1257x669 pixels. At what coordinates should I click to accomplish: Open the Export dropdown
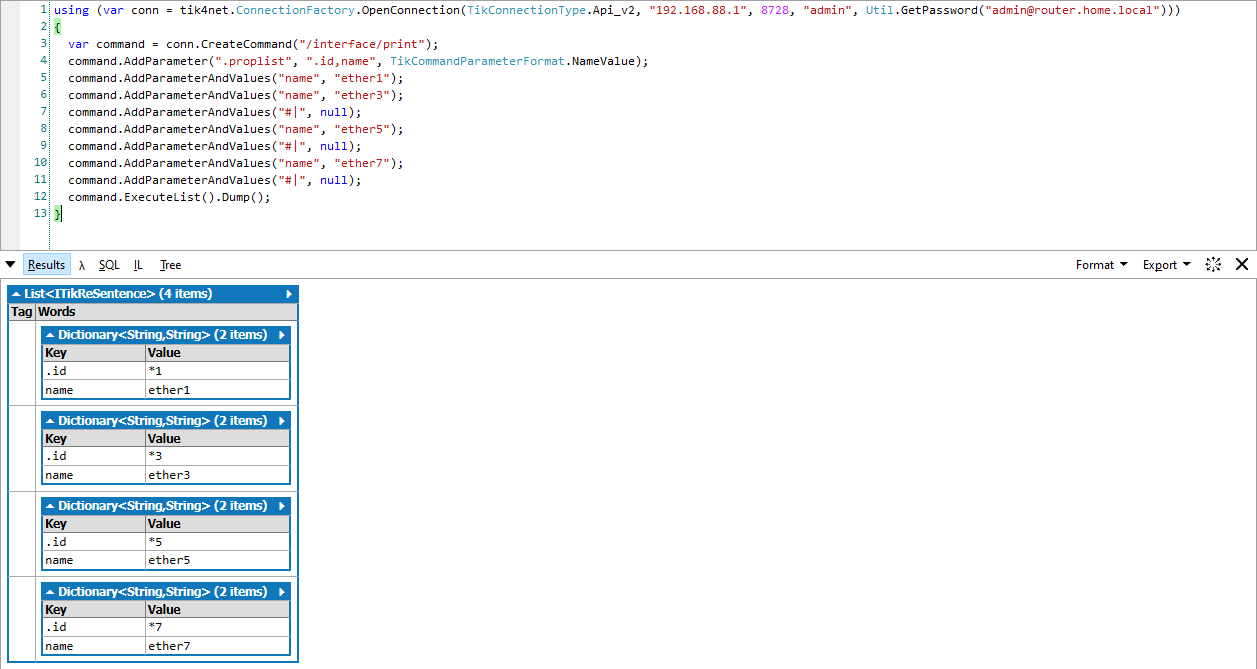(1164, 264)
